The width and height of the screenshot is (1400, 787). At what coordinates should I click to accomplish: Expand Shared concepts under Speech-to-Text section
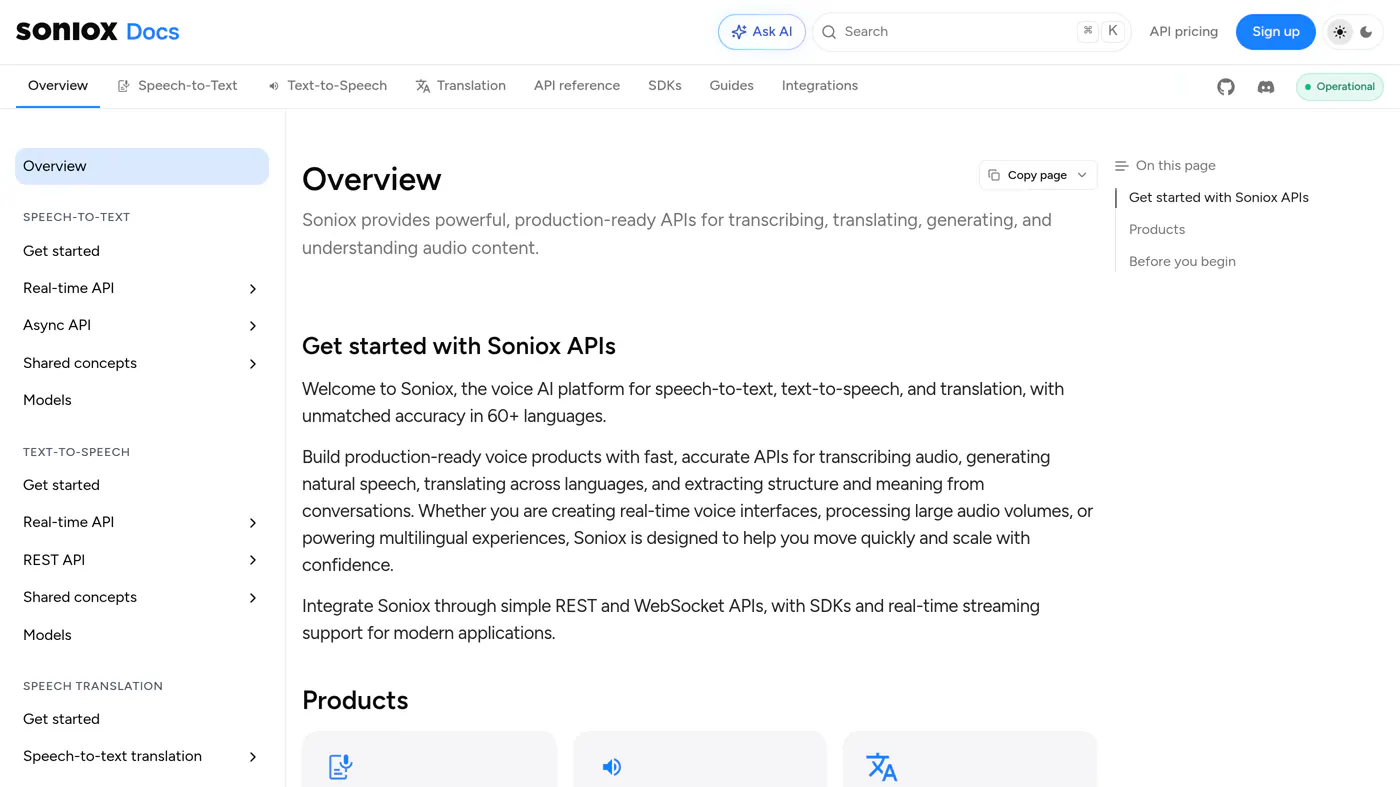coord(142,363)
